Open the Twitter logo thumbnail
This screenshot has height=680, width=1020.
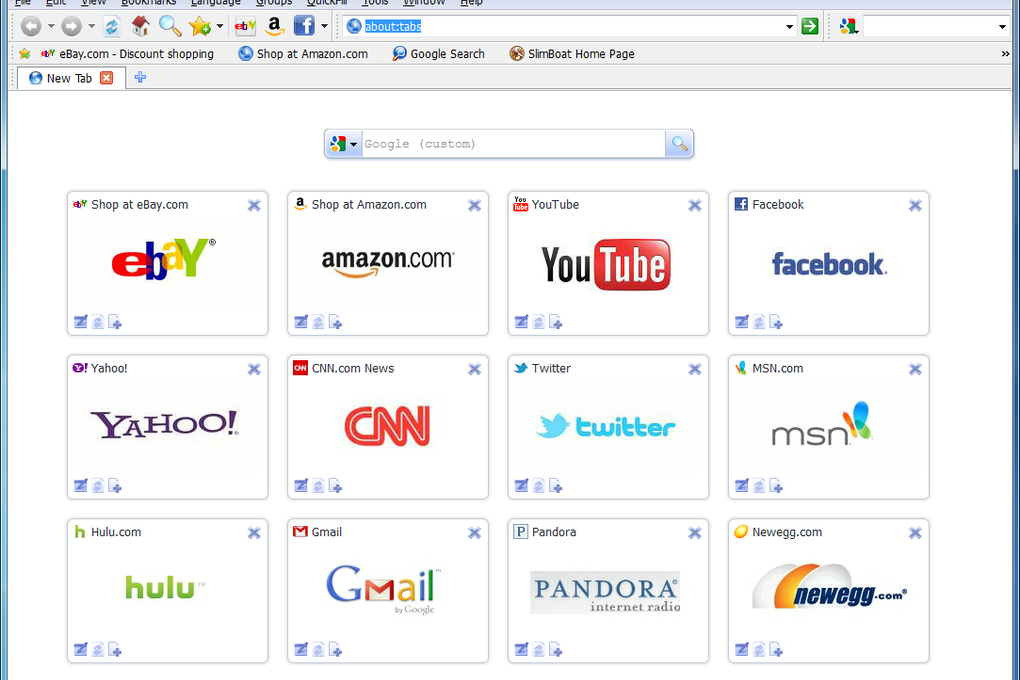[606, 427]
